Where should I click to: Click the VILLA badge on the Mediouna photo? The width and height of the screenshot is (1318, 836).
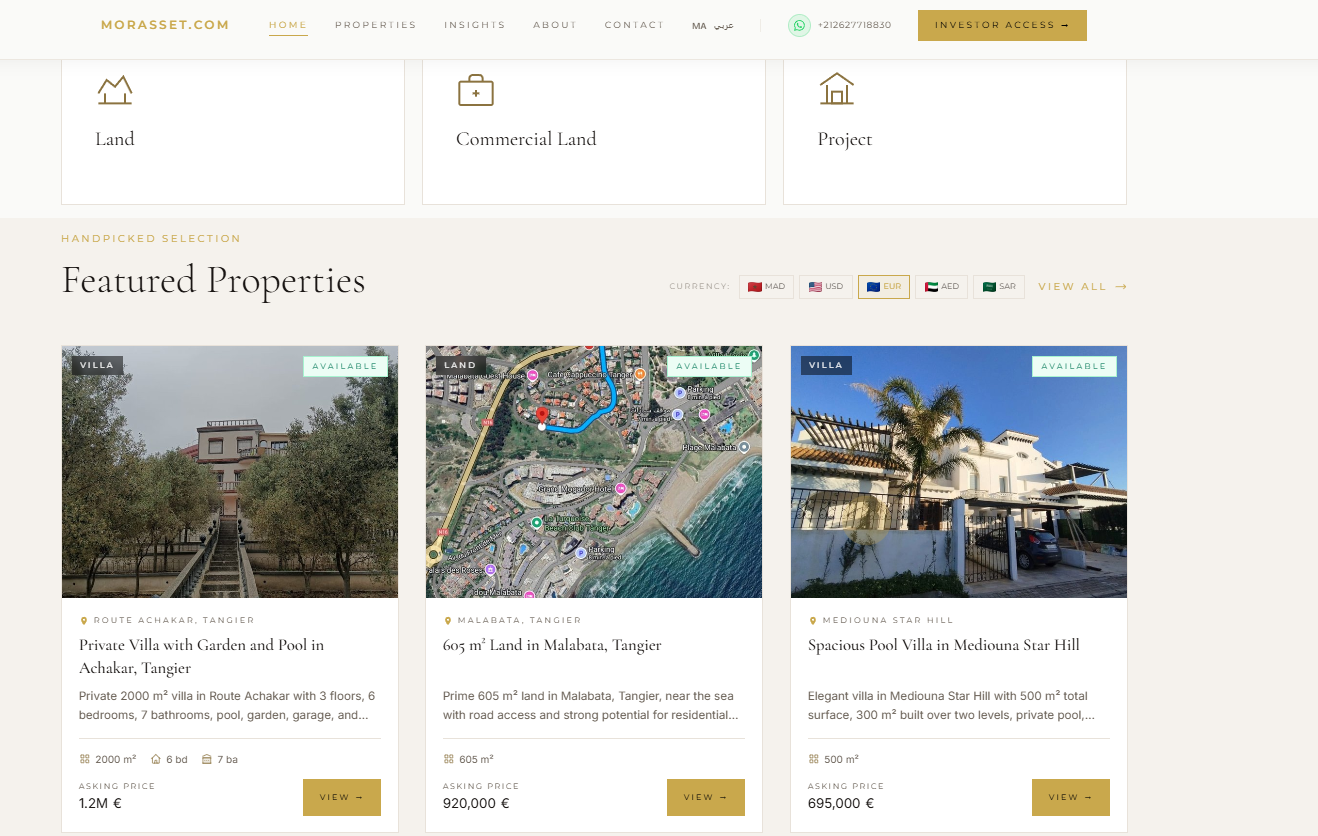[x=826, y=365]
